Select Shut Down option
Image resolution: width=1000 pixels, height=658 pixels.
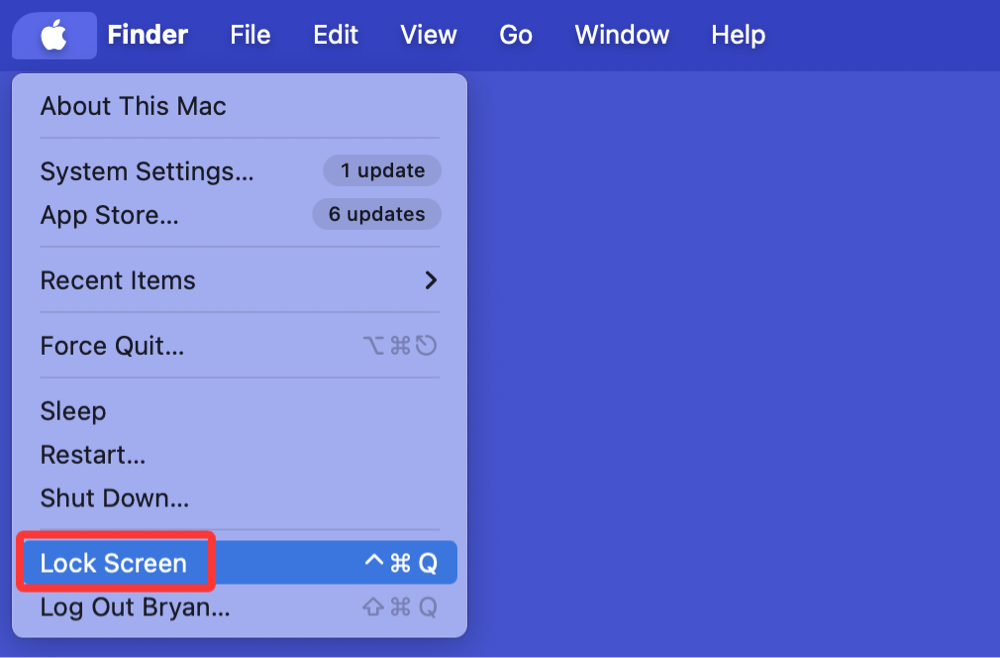pos(240,498)
